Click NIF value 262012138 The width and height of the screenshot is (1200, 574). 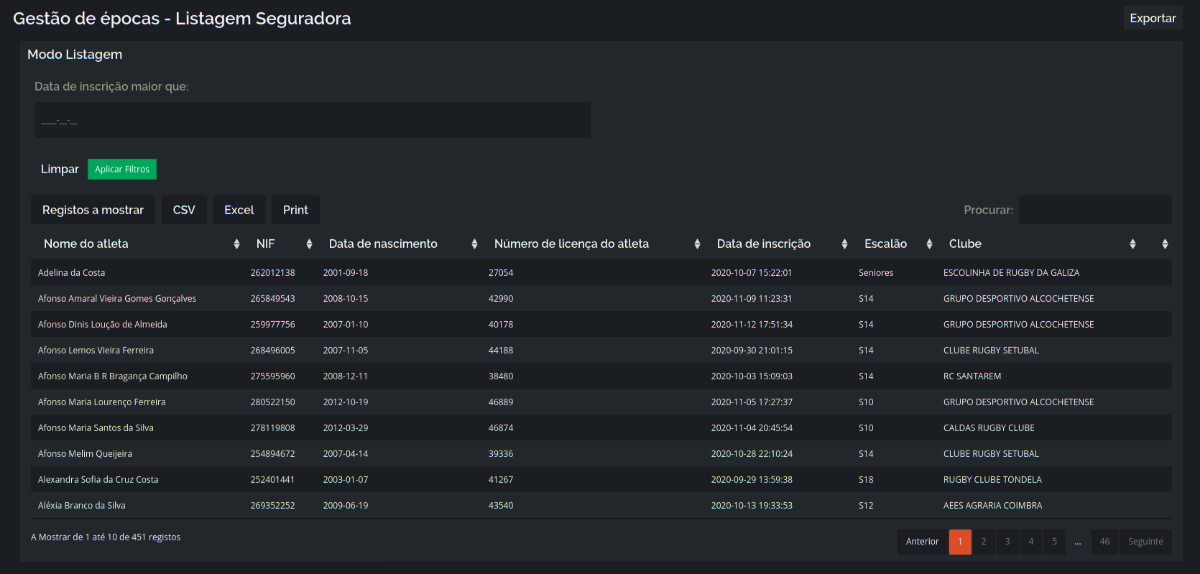pyautogui.click(x=273, y=272)
